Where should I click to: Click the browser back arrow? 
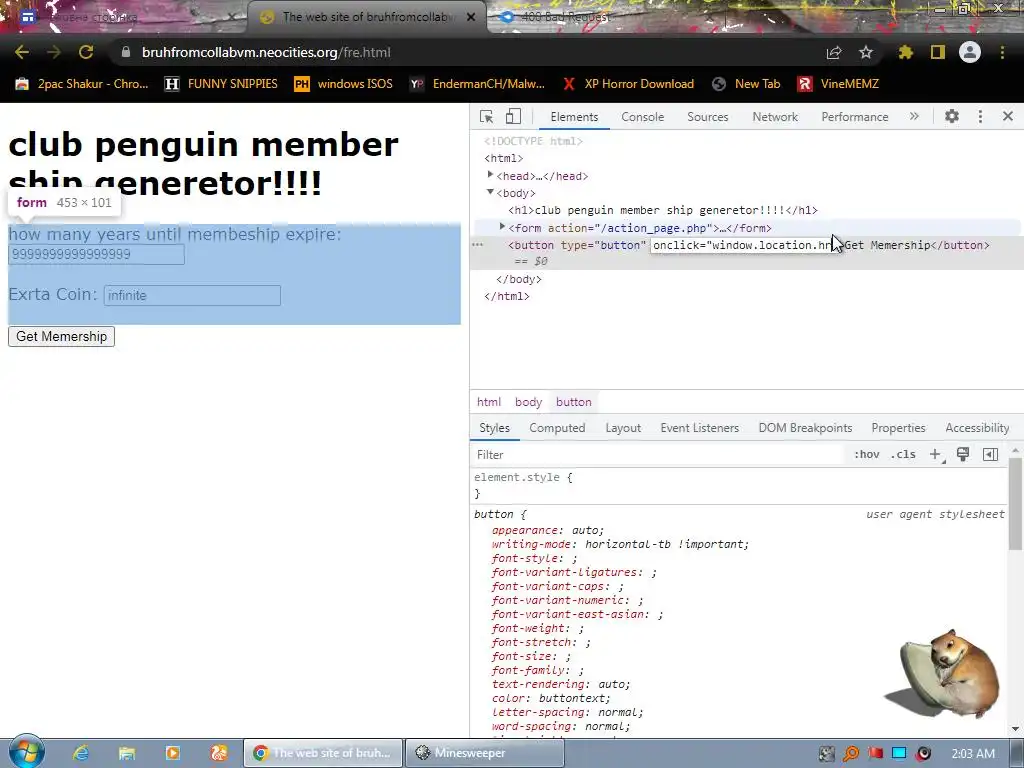pyautogui.click(x=22, y=52)
